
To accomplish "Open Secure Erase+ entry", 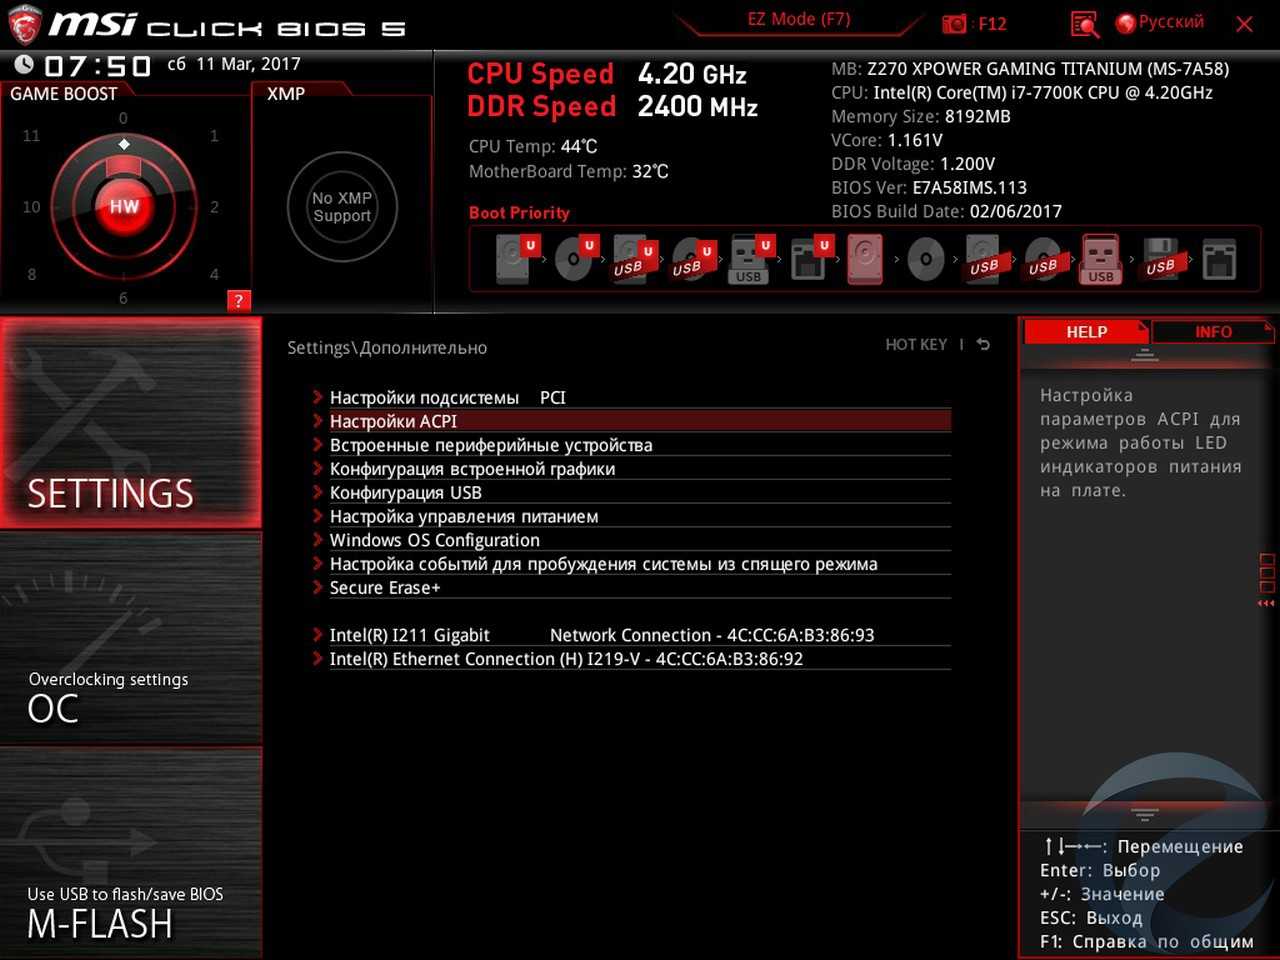I will tap(385, 588).
